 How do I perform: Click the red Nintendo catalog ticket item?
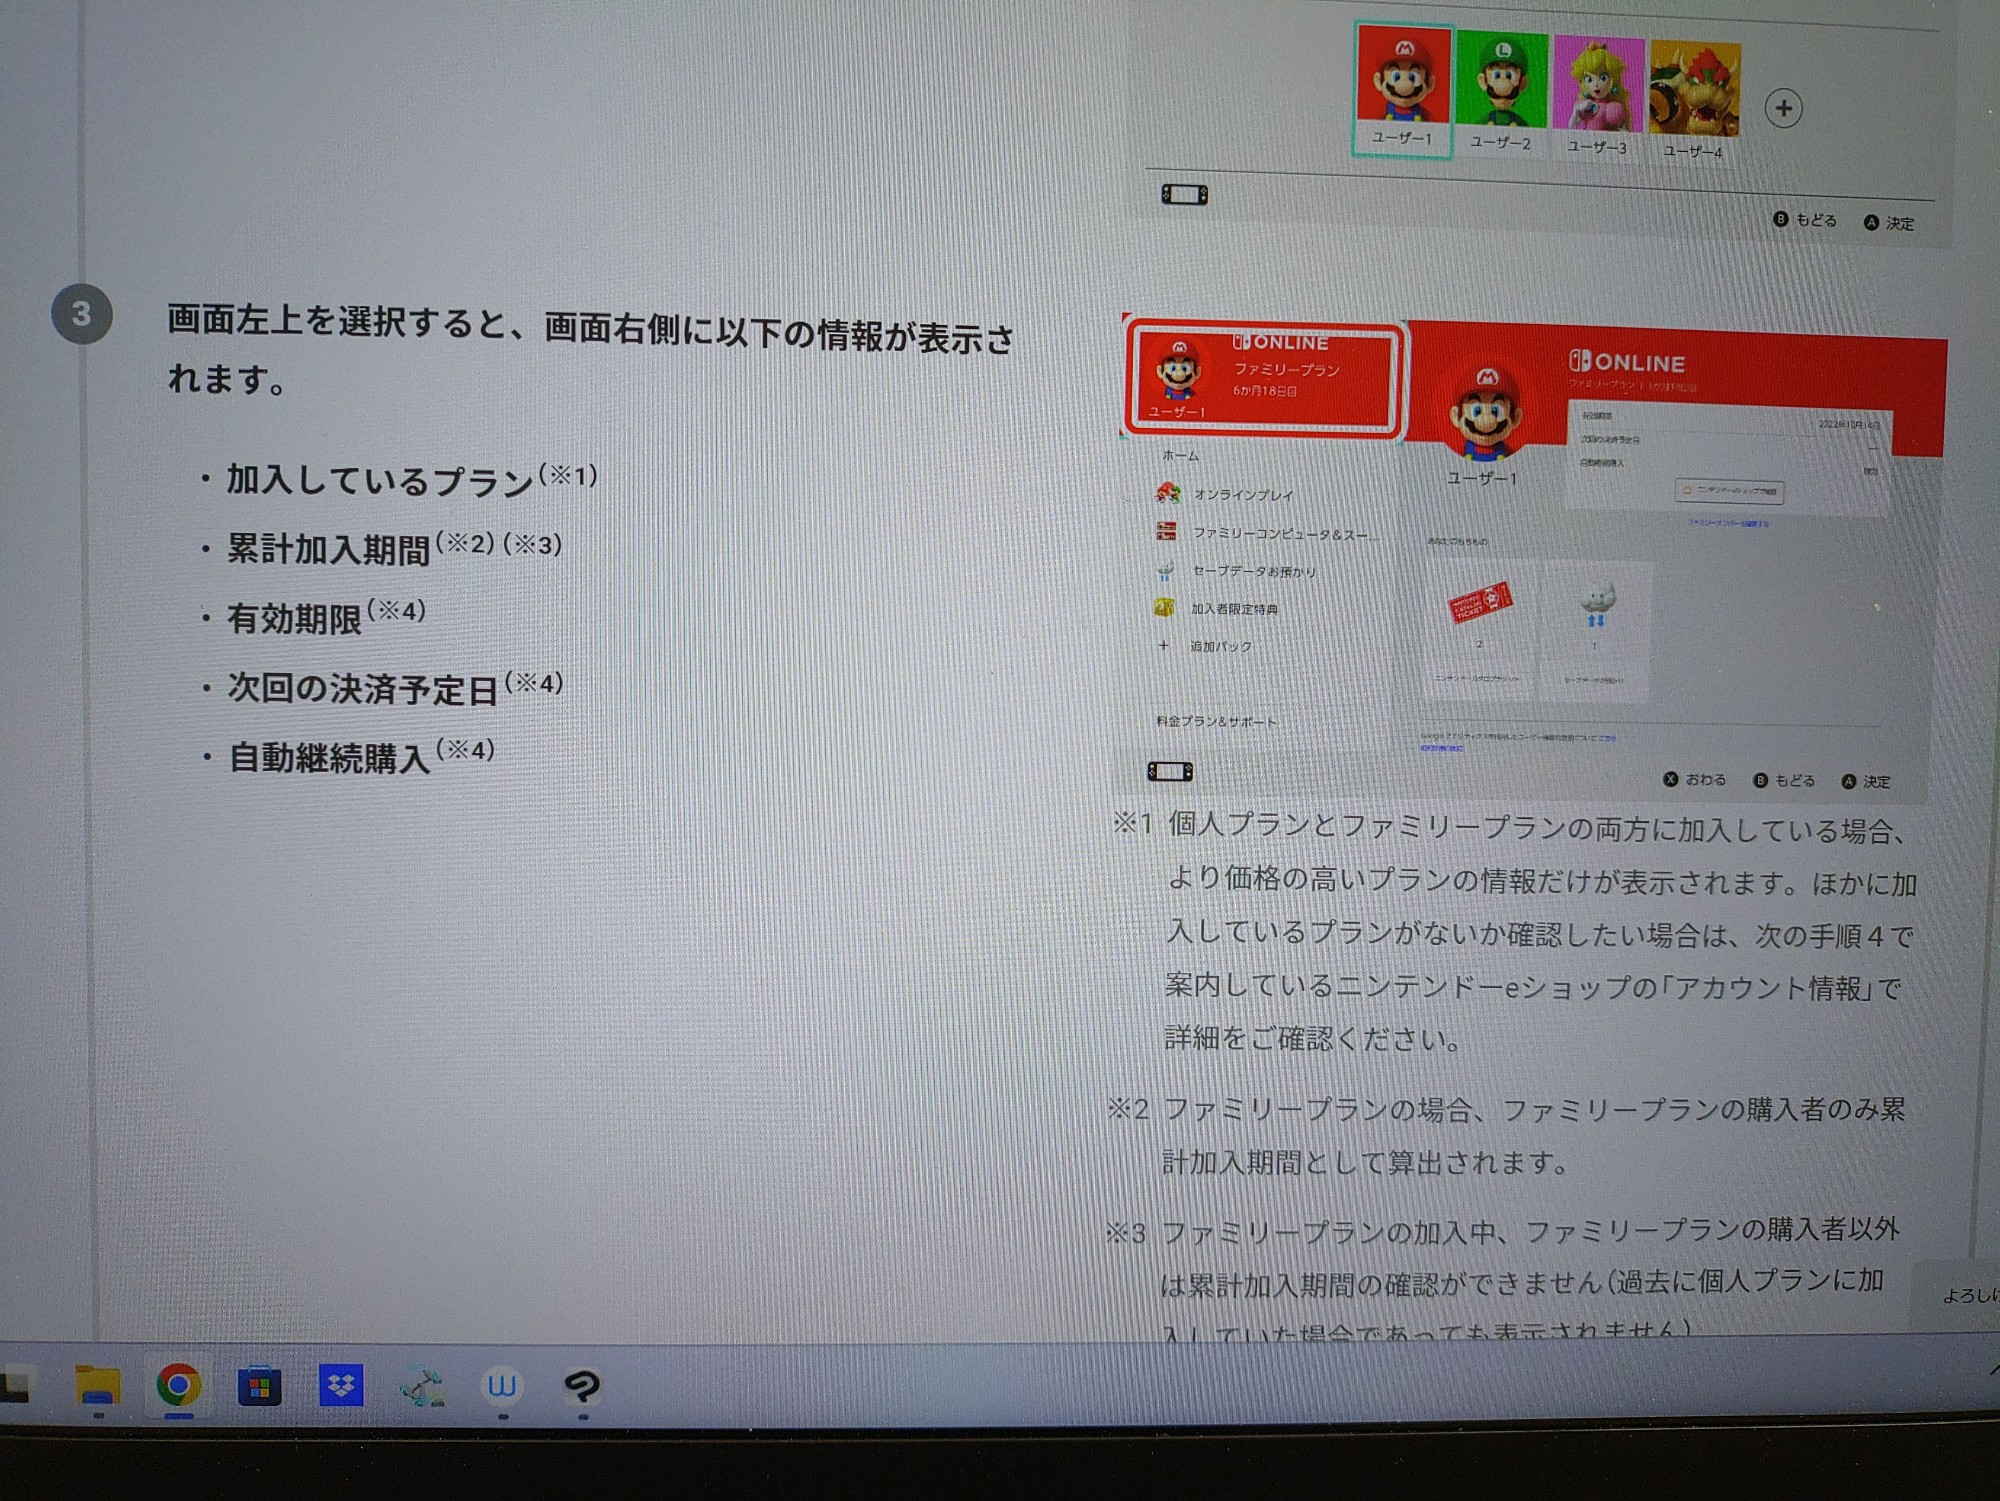1479,603
